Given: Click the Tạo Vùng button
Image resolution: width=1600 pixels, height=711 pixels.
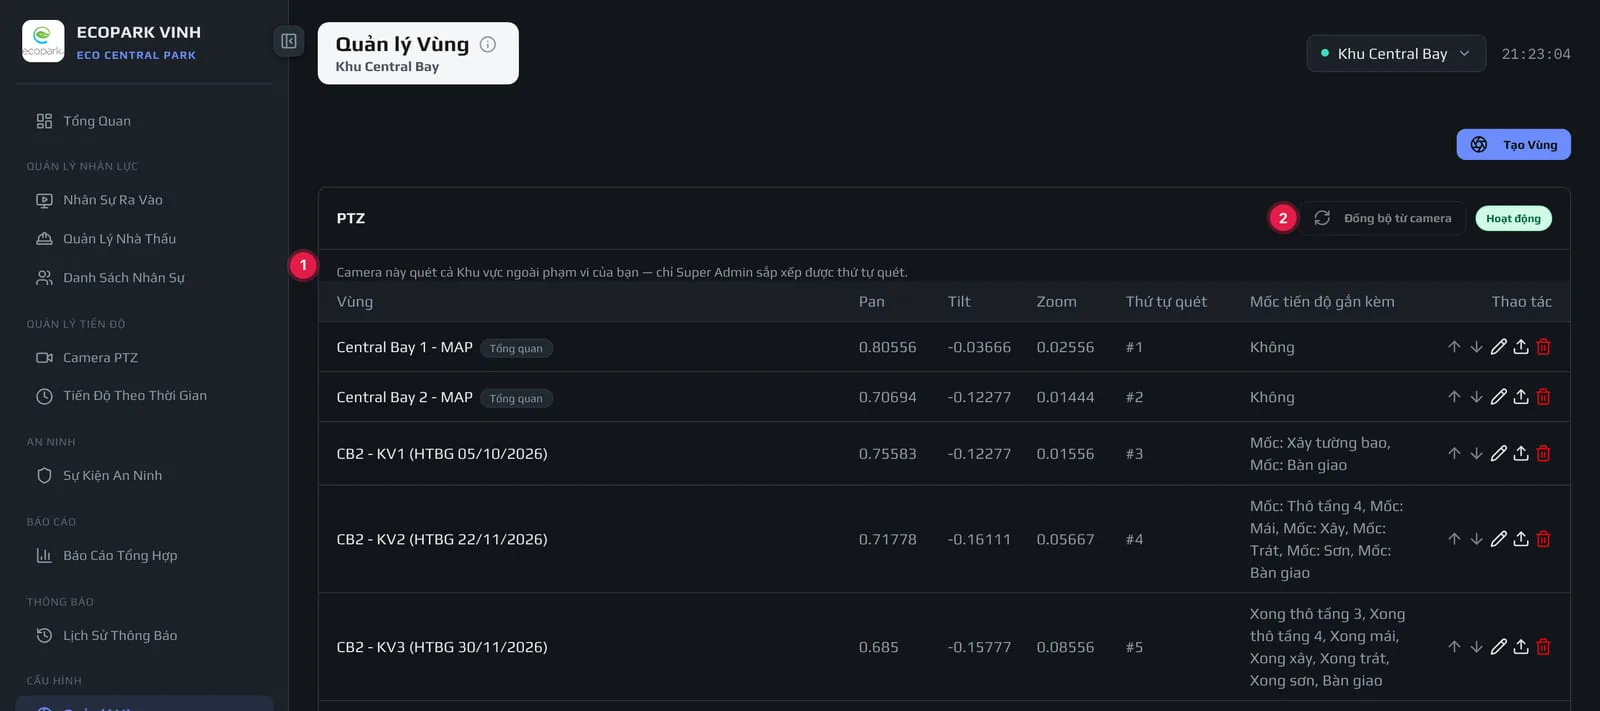Looking at the screenshot, I should (1513, 145).
